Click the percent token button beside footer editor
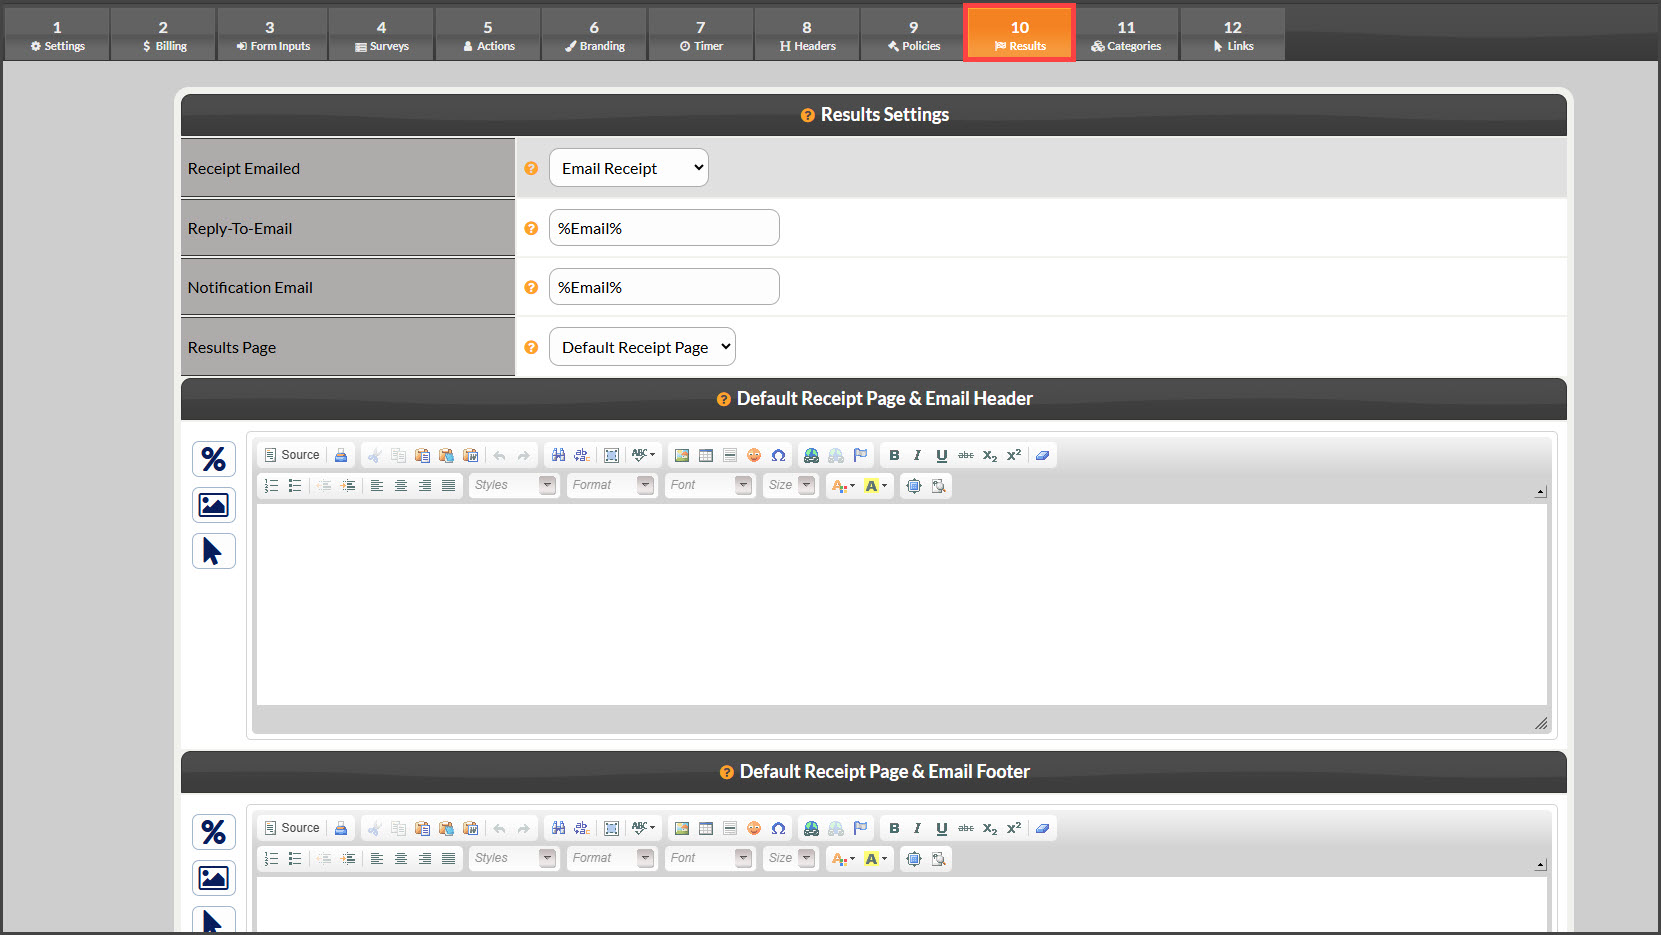Screen dimensions: 1661x935 214,832
